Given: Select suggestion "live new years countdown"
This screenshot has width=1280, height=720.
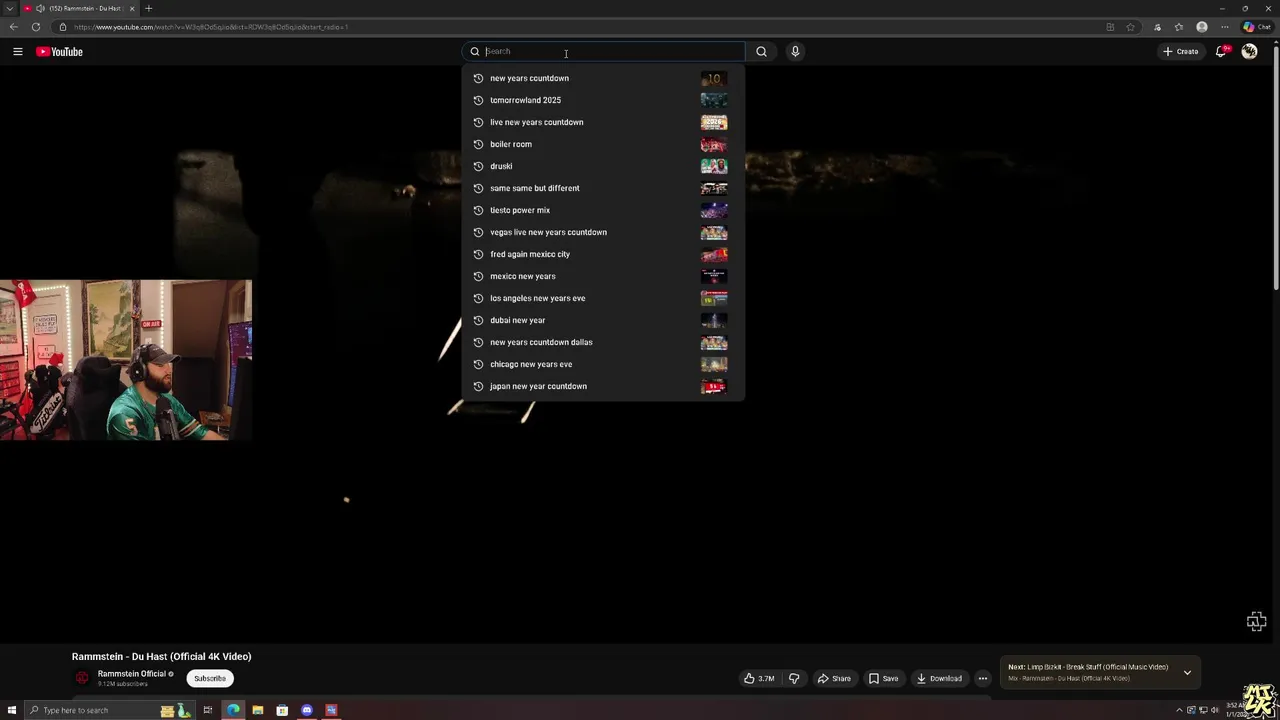Looking at the screenshot, I should [x=603, y=122].
